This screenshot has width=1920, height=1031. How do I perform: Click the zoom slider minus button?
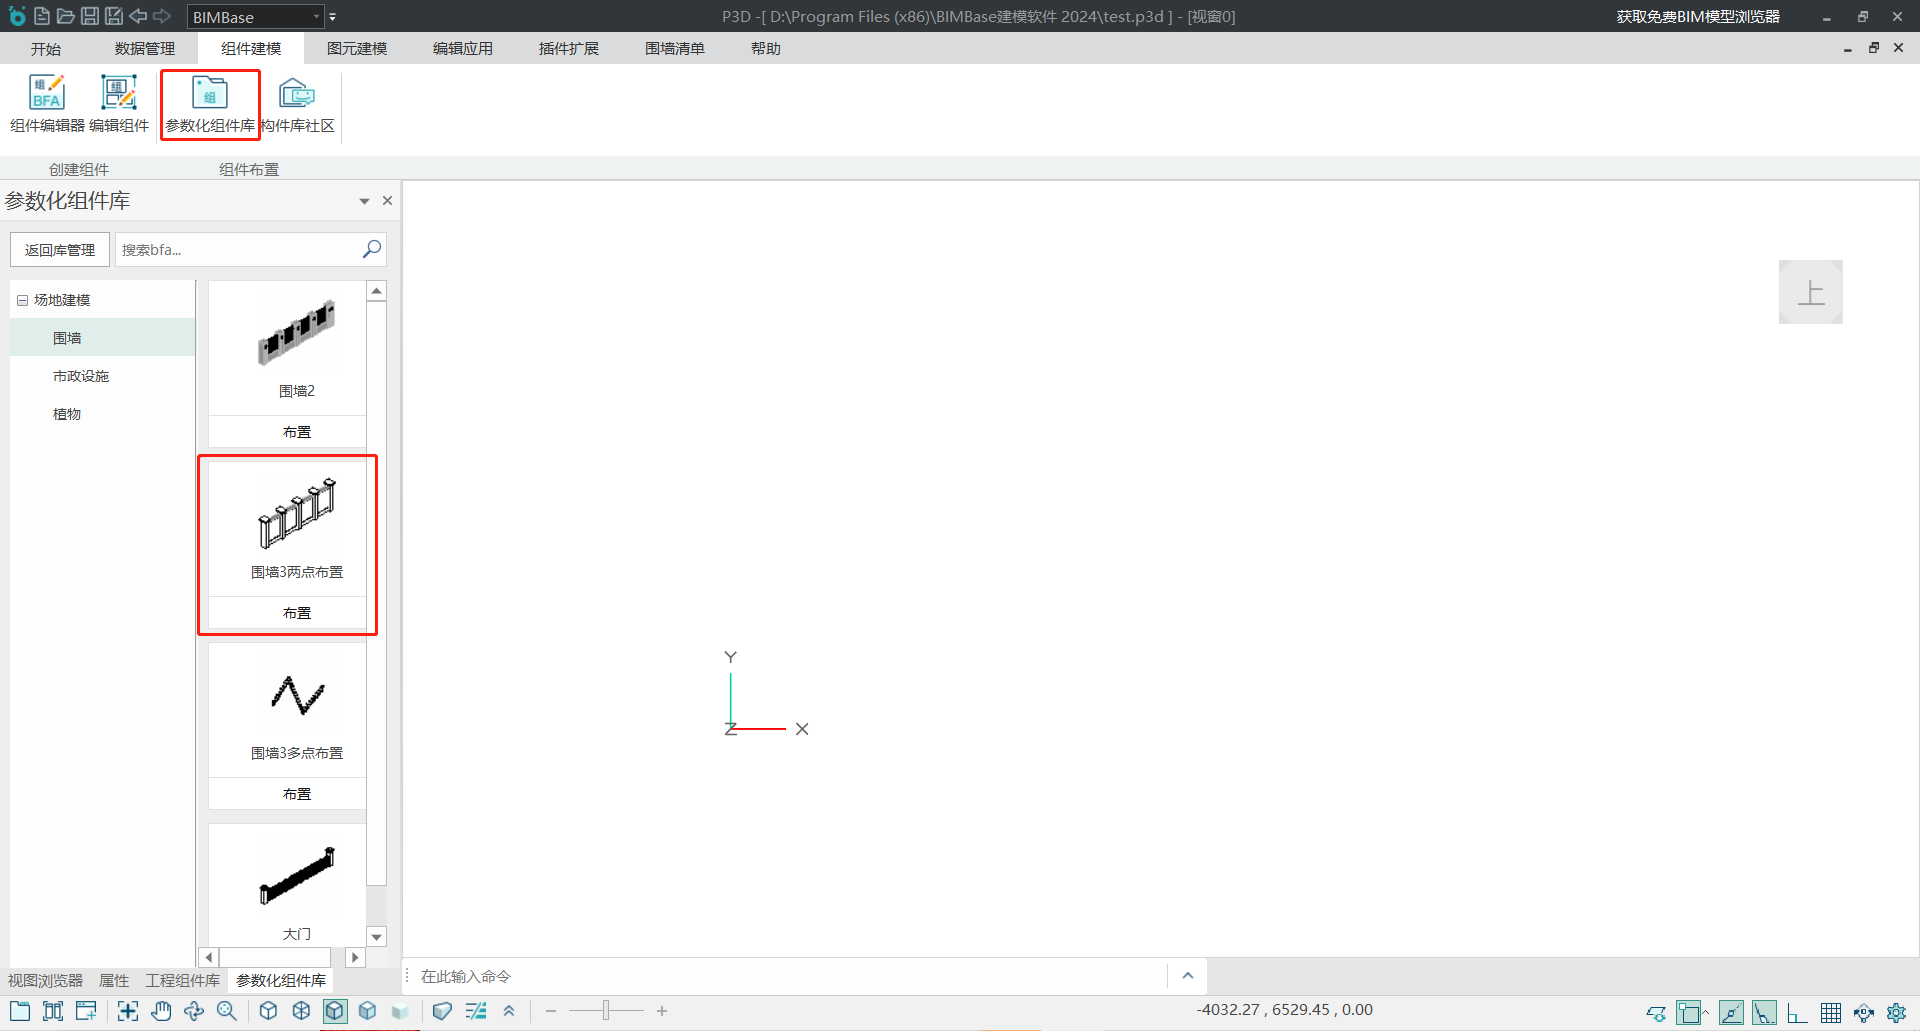coord(551,1011)
